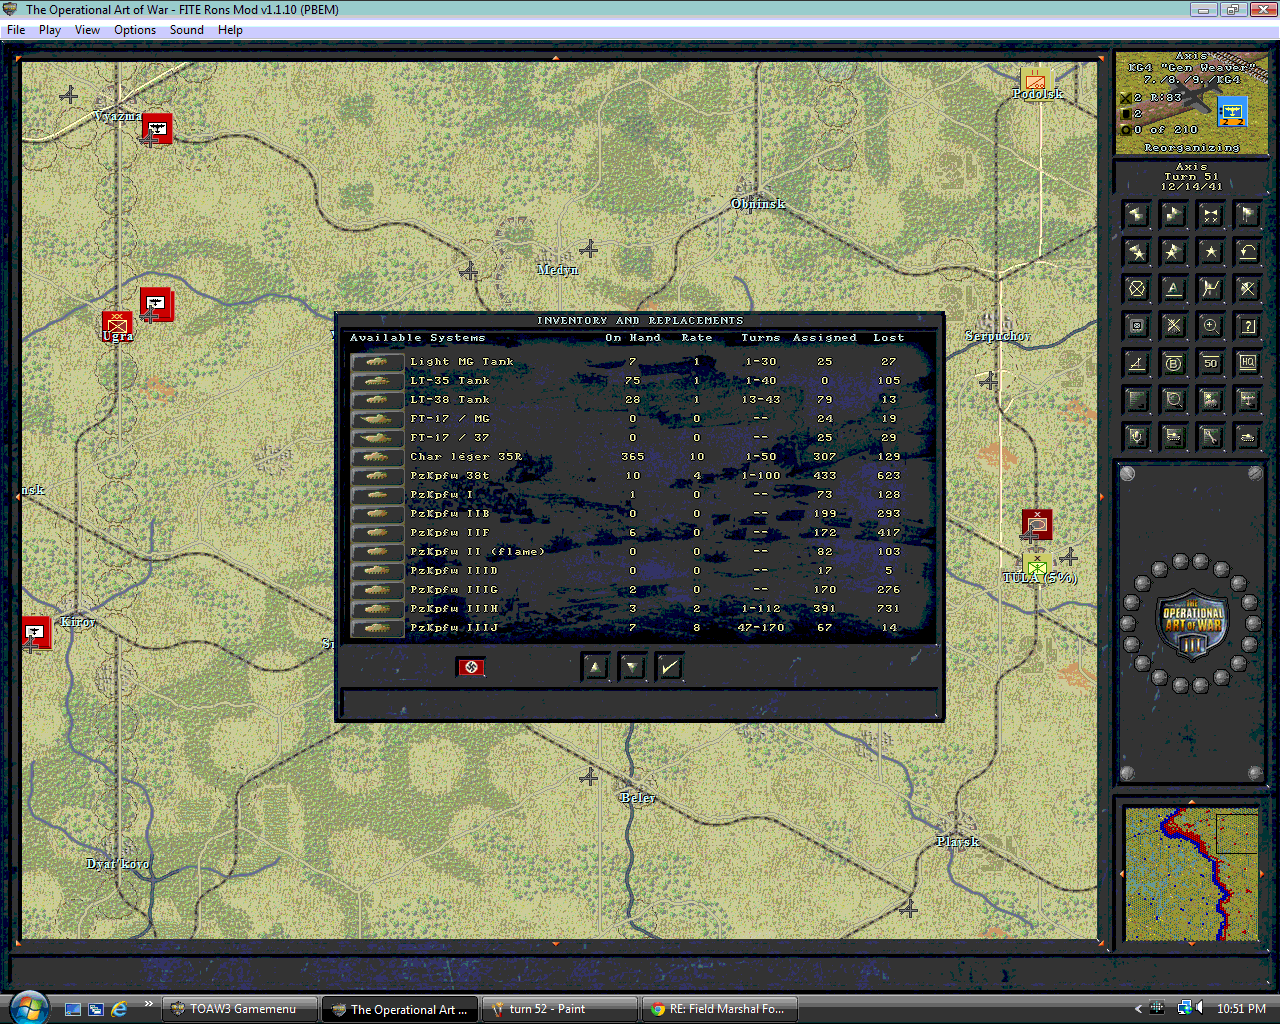Click the single star icon in control panel
1280x1024 pixels.
pyautogui.click(x=1211, y=252)
